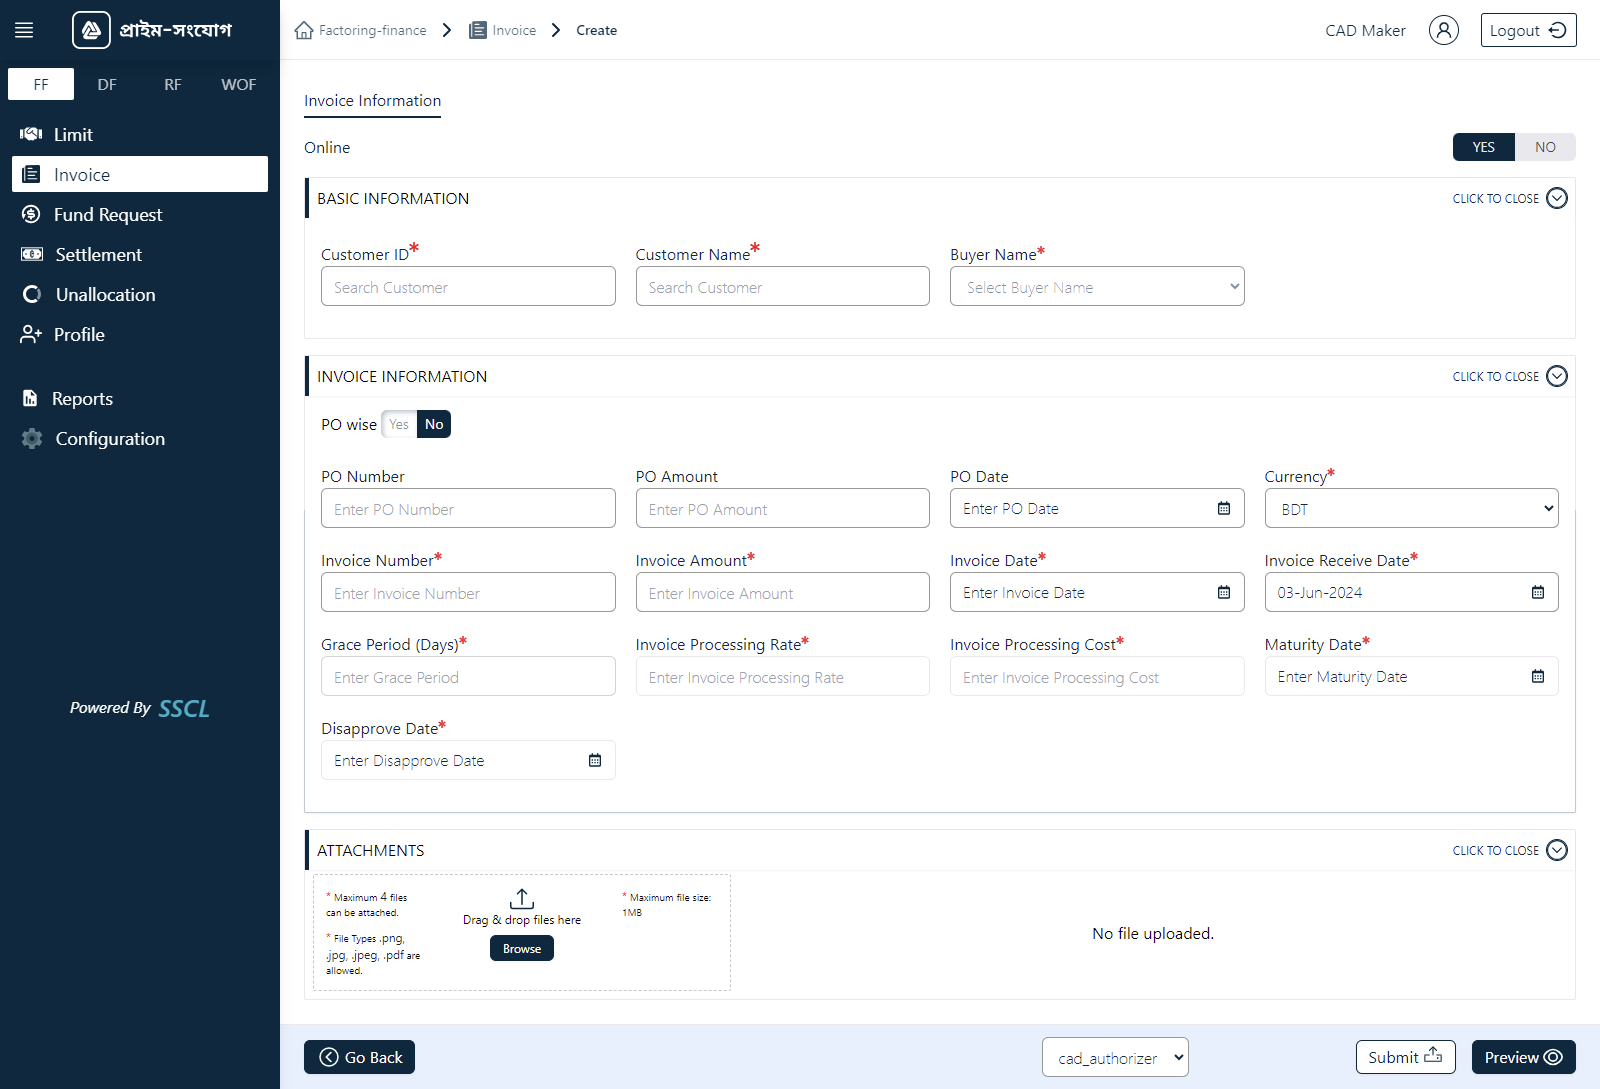Click the Profile add-user icon
This screenshot has width=1600, height=1089.
[x=31, y=334]
